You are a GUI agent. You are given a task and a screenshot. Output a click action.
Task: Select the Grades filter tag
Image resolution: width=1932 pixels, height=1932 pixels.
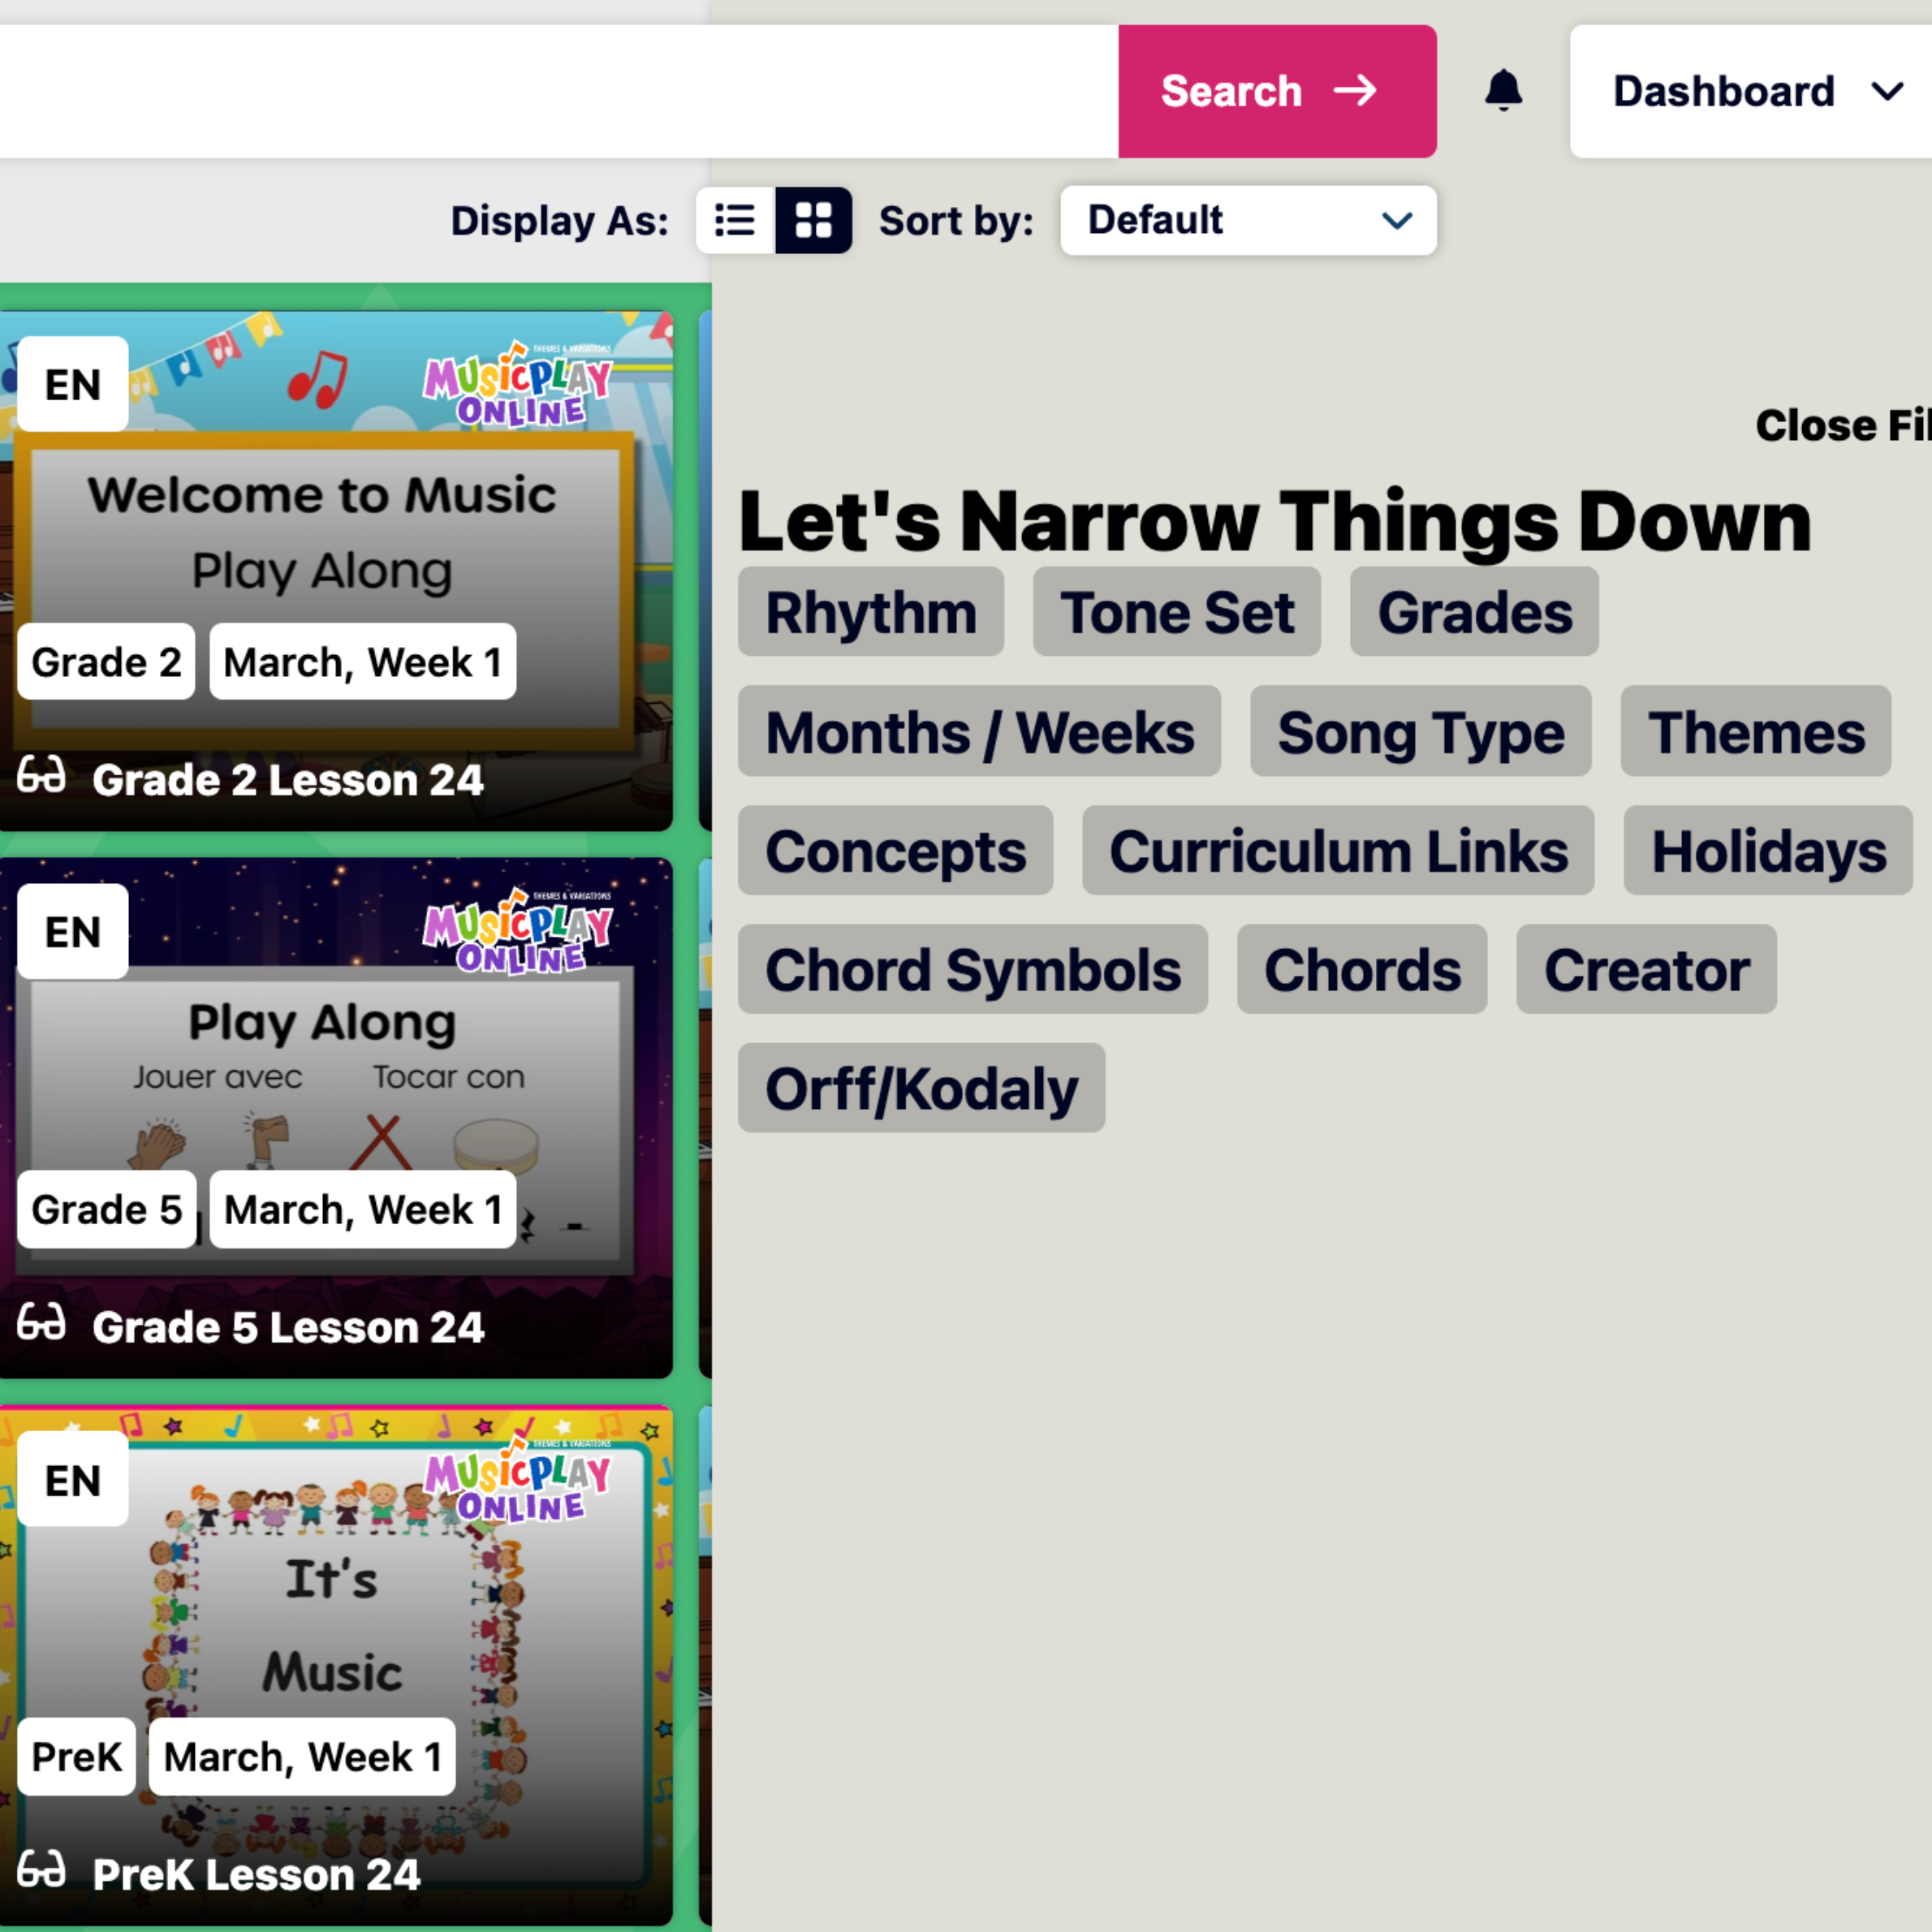(x=1474, y=612)
